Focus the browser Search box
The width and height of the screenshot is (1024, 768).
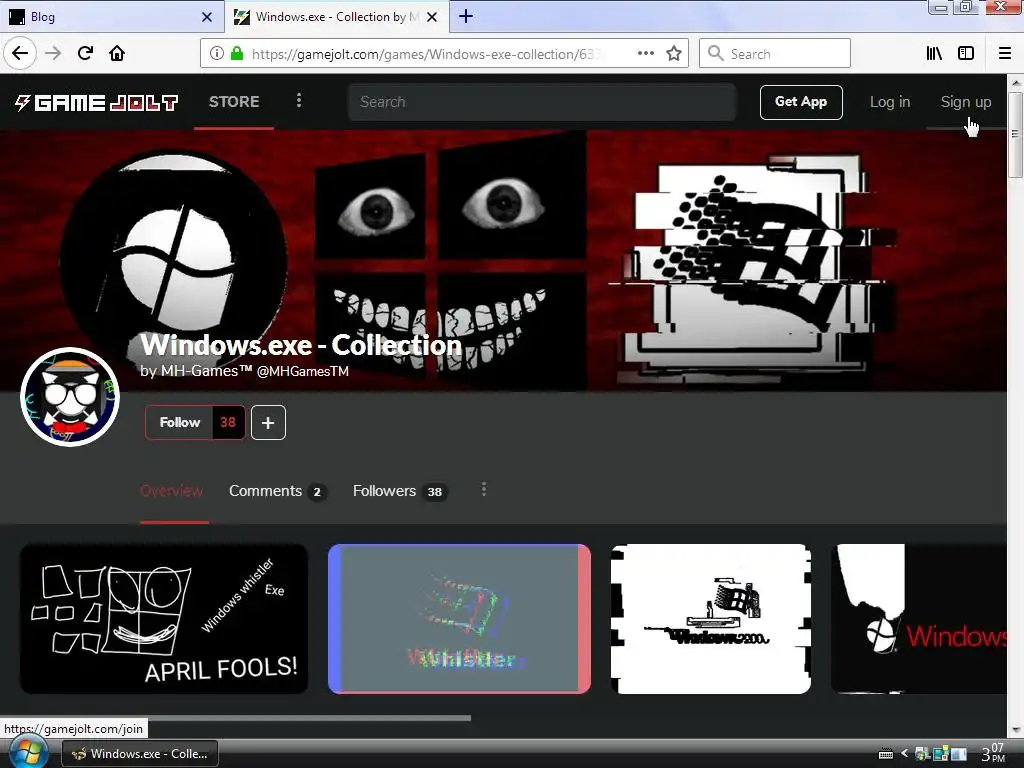(775, 54)
